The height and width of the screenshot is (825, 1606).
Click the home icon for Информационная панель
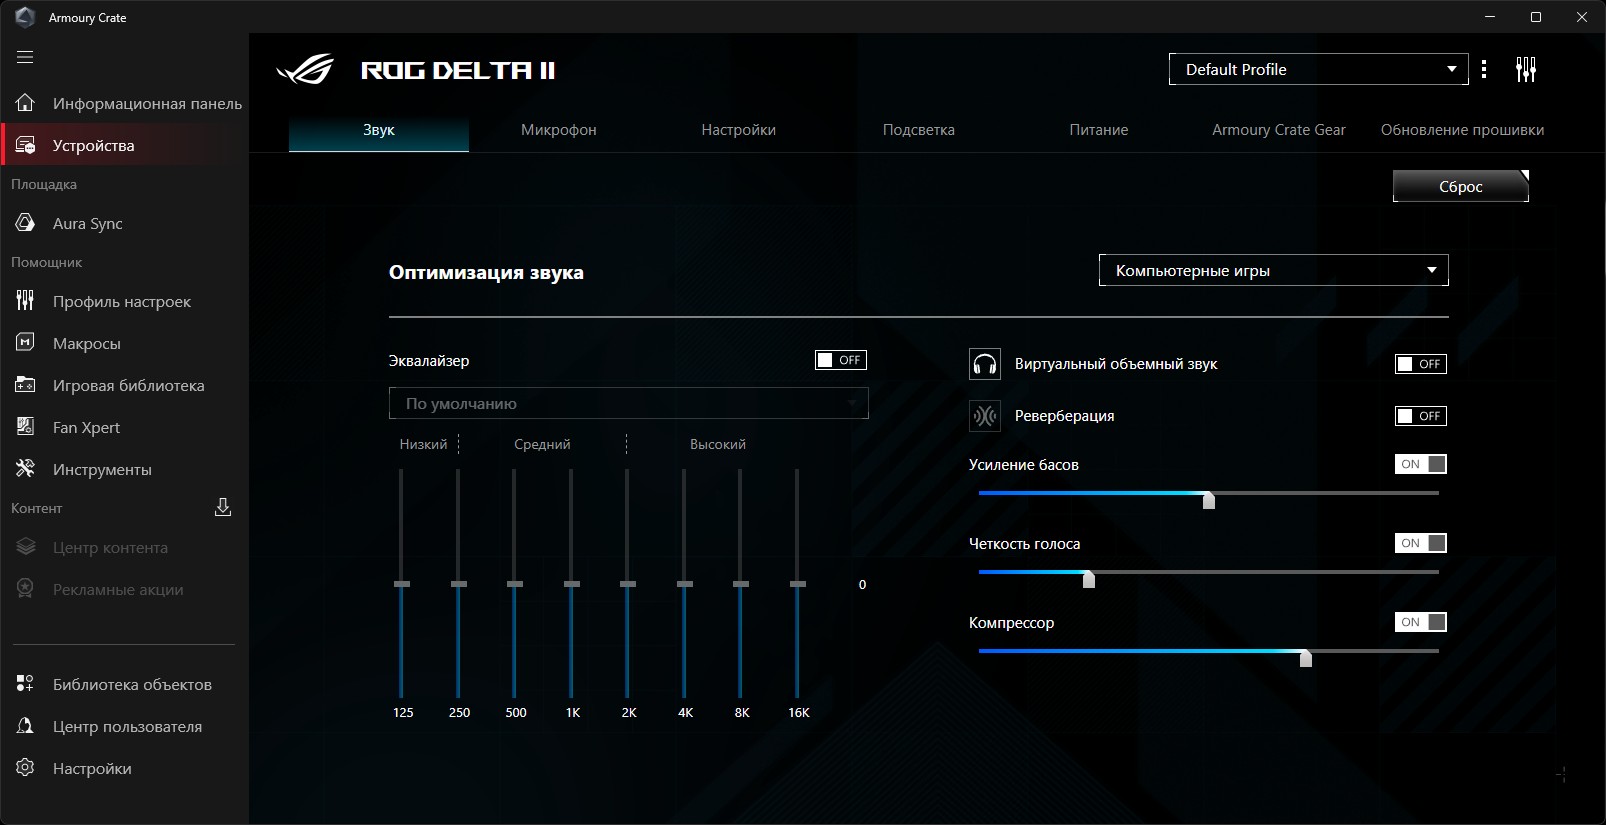25,103
